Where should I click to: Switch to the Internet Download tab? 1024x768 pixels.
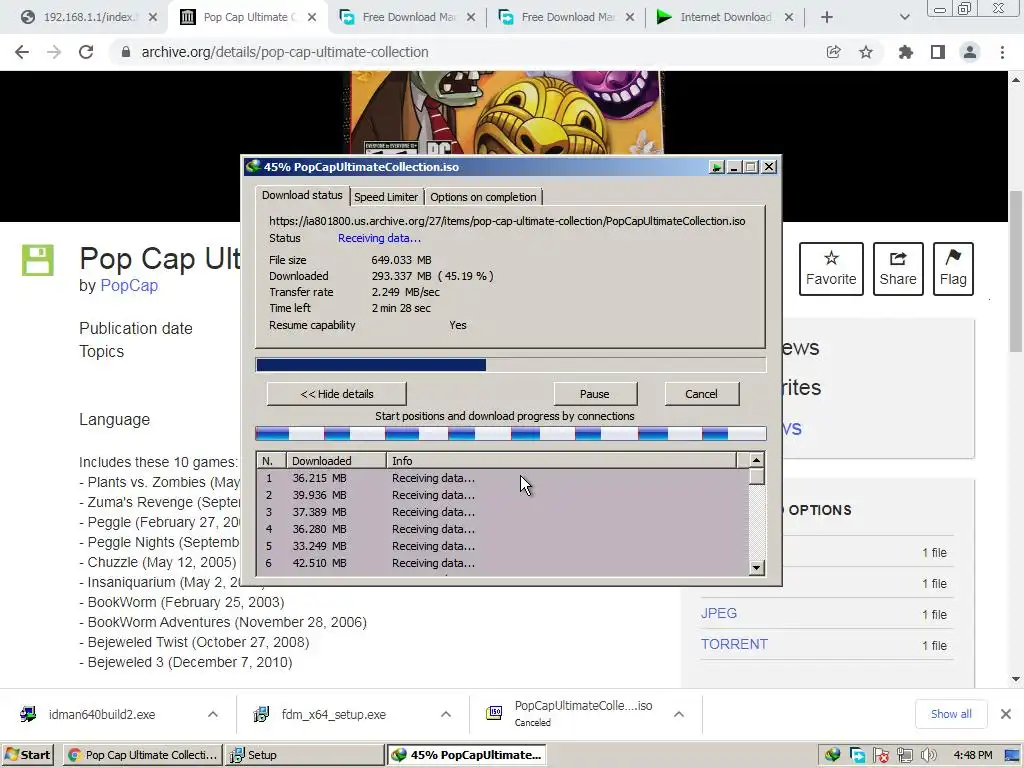(x=725, y=17)
